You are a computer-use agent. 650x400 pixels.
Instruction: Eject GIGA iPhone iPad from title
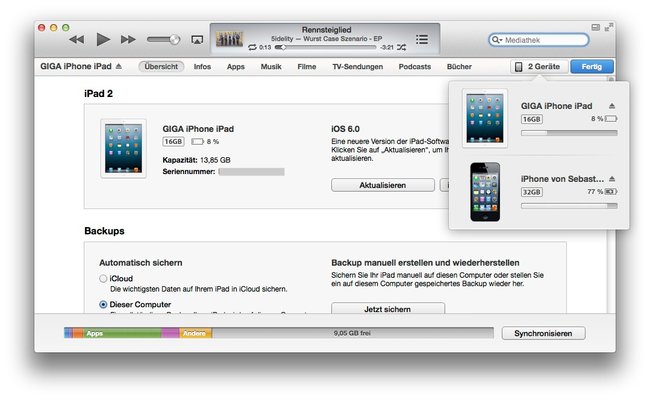point(119,66)
